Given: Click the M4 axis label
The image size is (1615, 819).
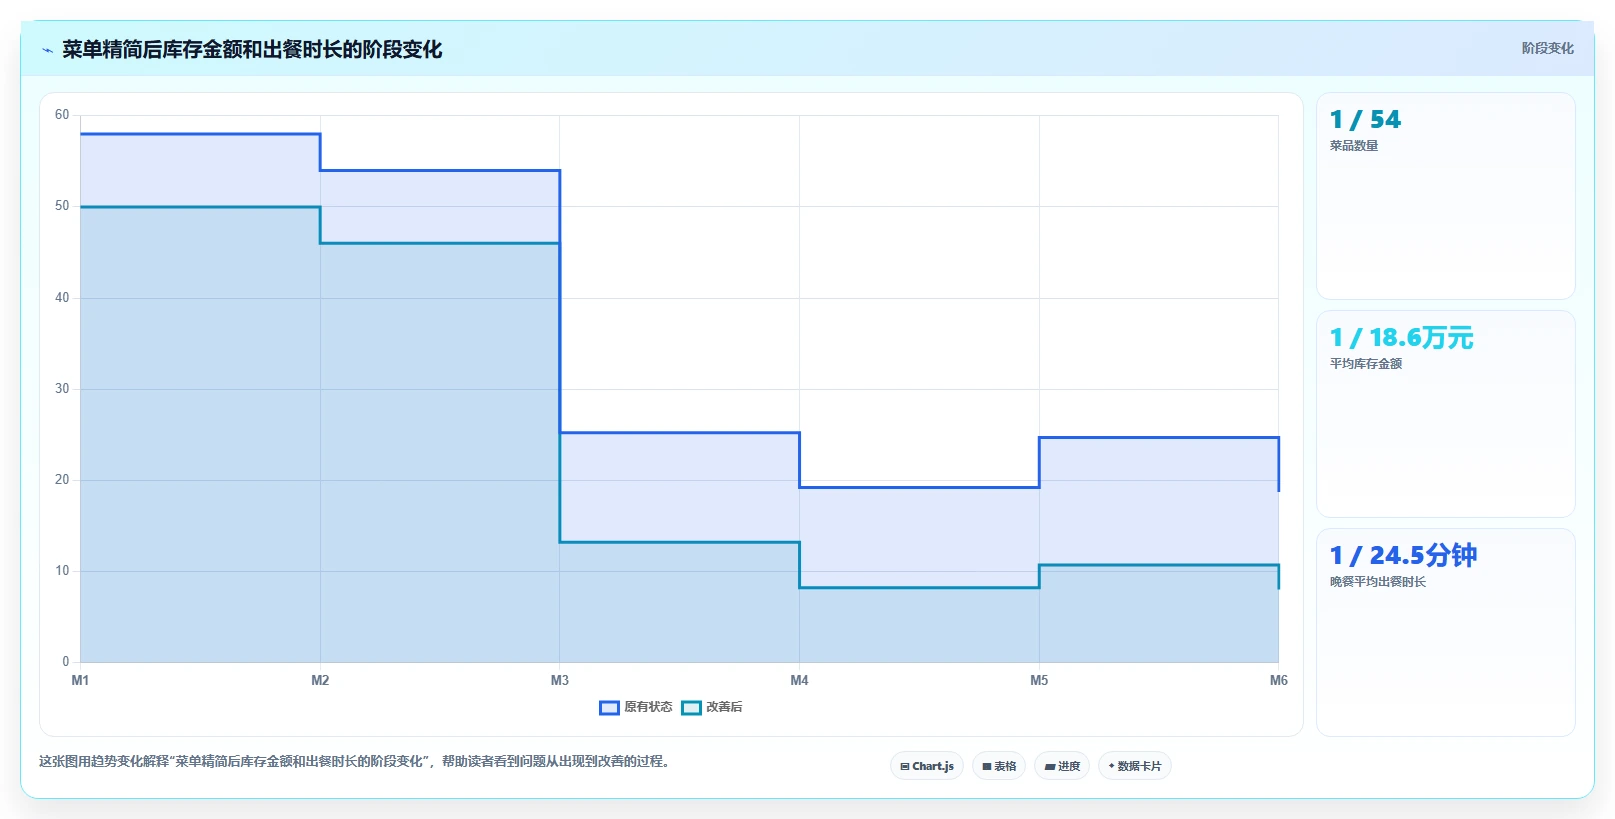Looking at the screenshot, I should point(799,680).
